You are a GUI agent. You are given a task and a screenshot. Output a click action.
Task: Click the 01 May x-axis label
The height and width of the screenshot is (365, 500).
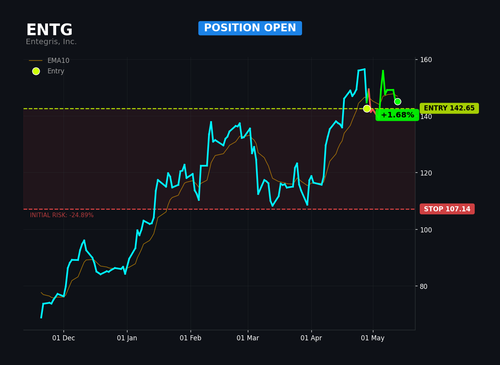click(x=373, y=338)
